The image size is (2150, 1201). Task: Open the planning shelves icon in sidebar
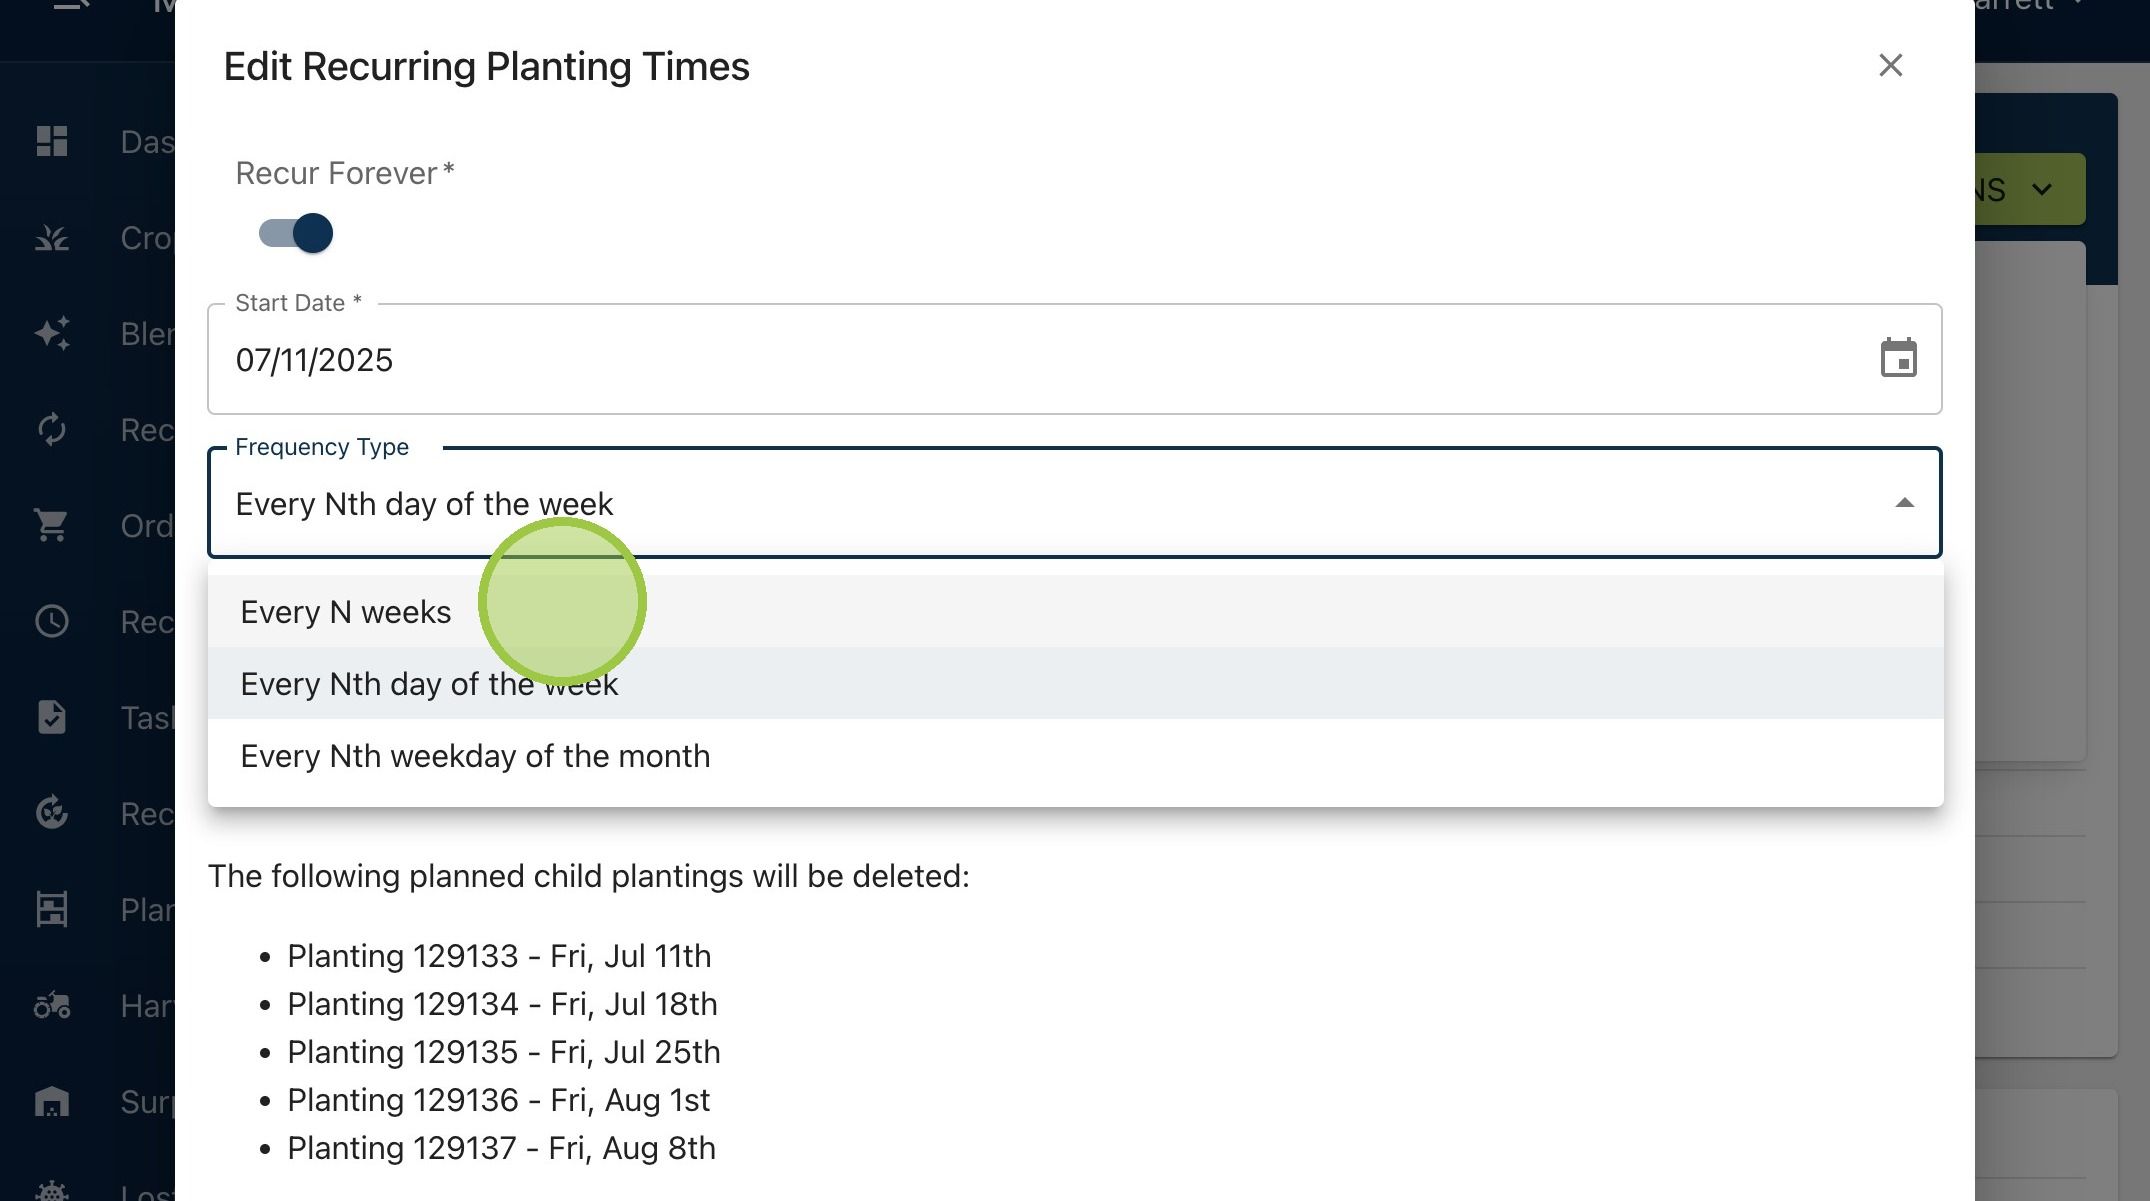click(x=52, y=909)
